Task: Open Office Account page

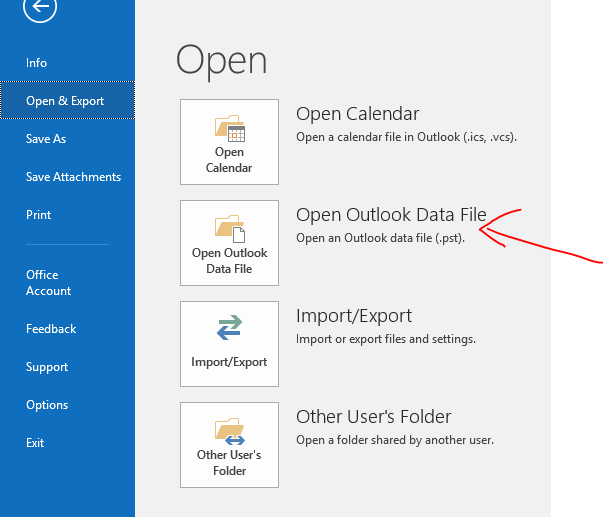Action: (x=48, y=283)
